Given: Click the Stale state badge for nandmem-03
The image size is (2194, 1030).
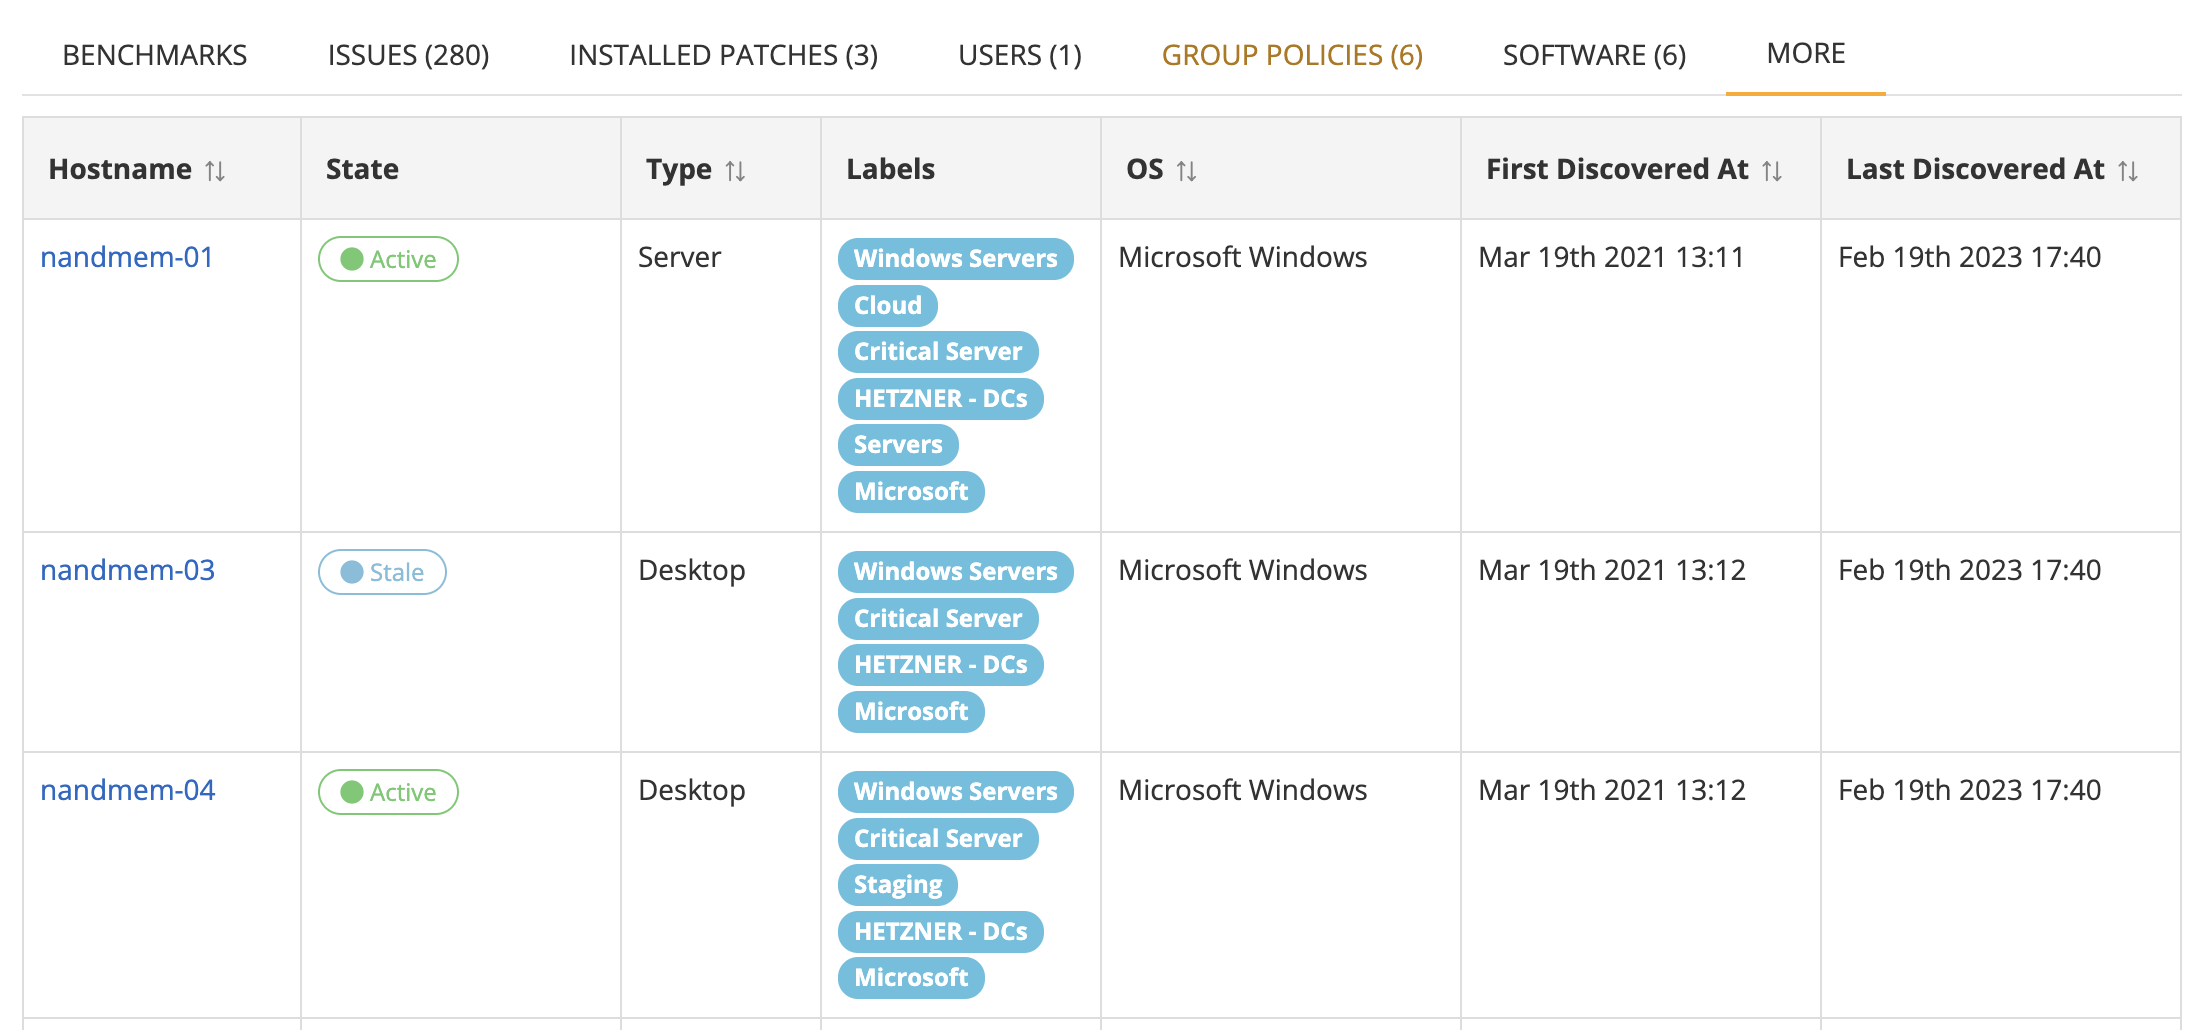Looking at the screenshot, I should point(382,572).
